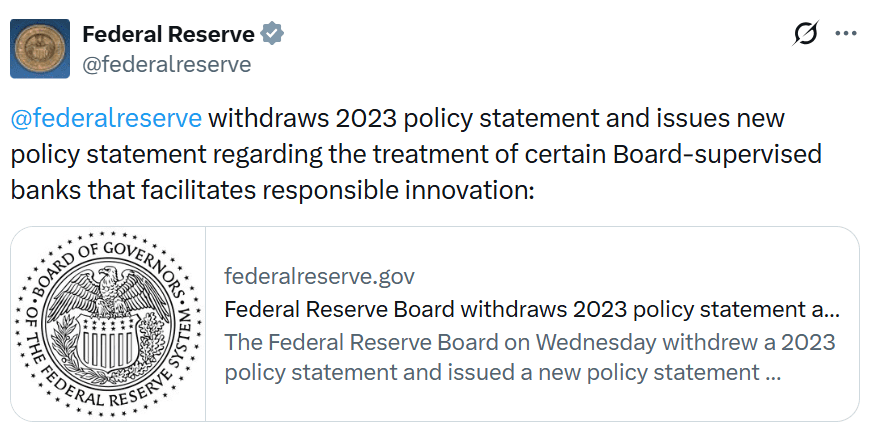Expand the truncated ellipsis ending the card headline
Viewport: 869px width, 430px height.
tap(834, 309)
